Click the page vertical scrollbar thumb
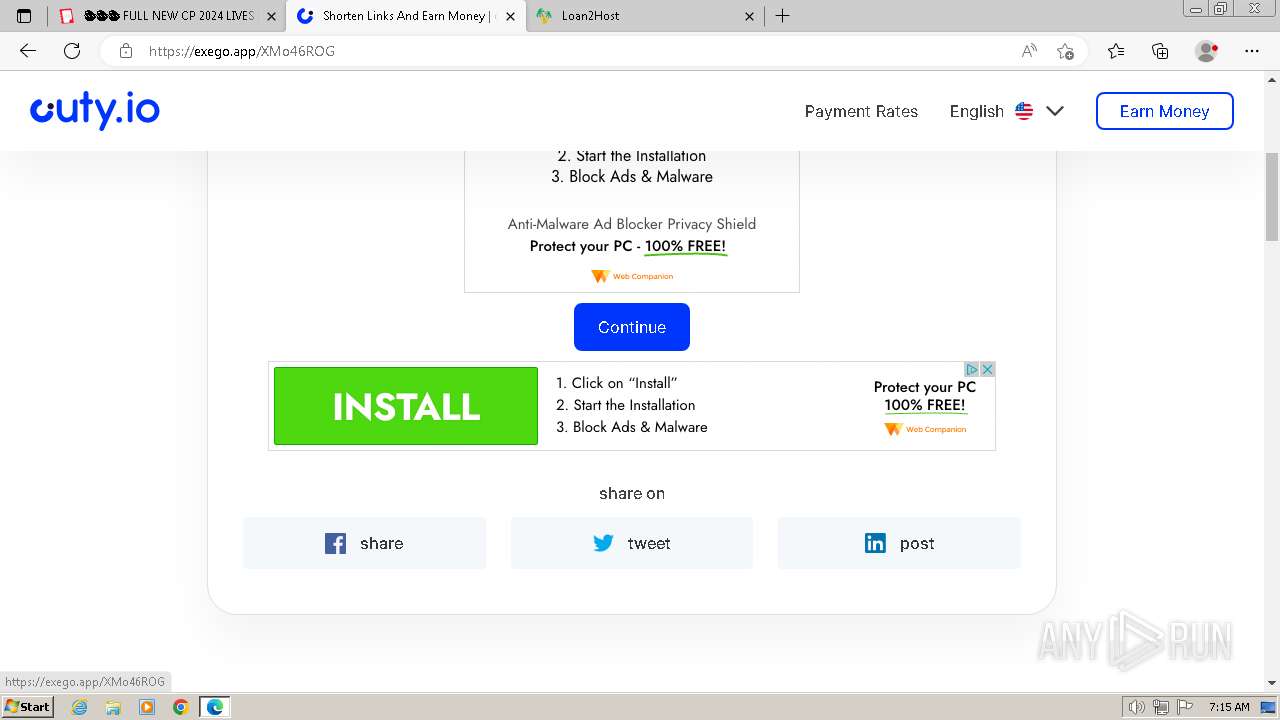This screenshot has height=720, width=1280. [1272, 197]
